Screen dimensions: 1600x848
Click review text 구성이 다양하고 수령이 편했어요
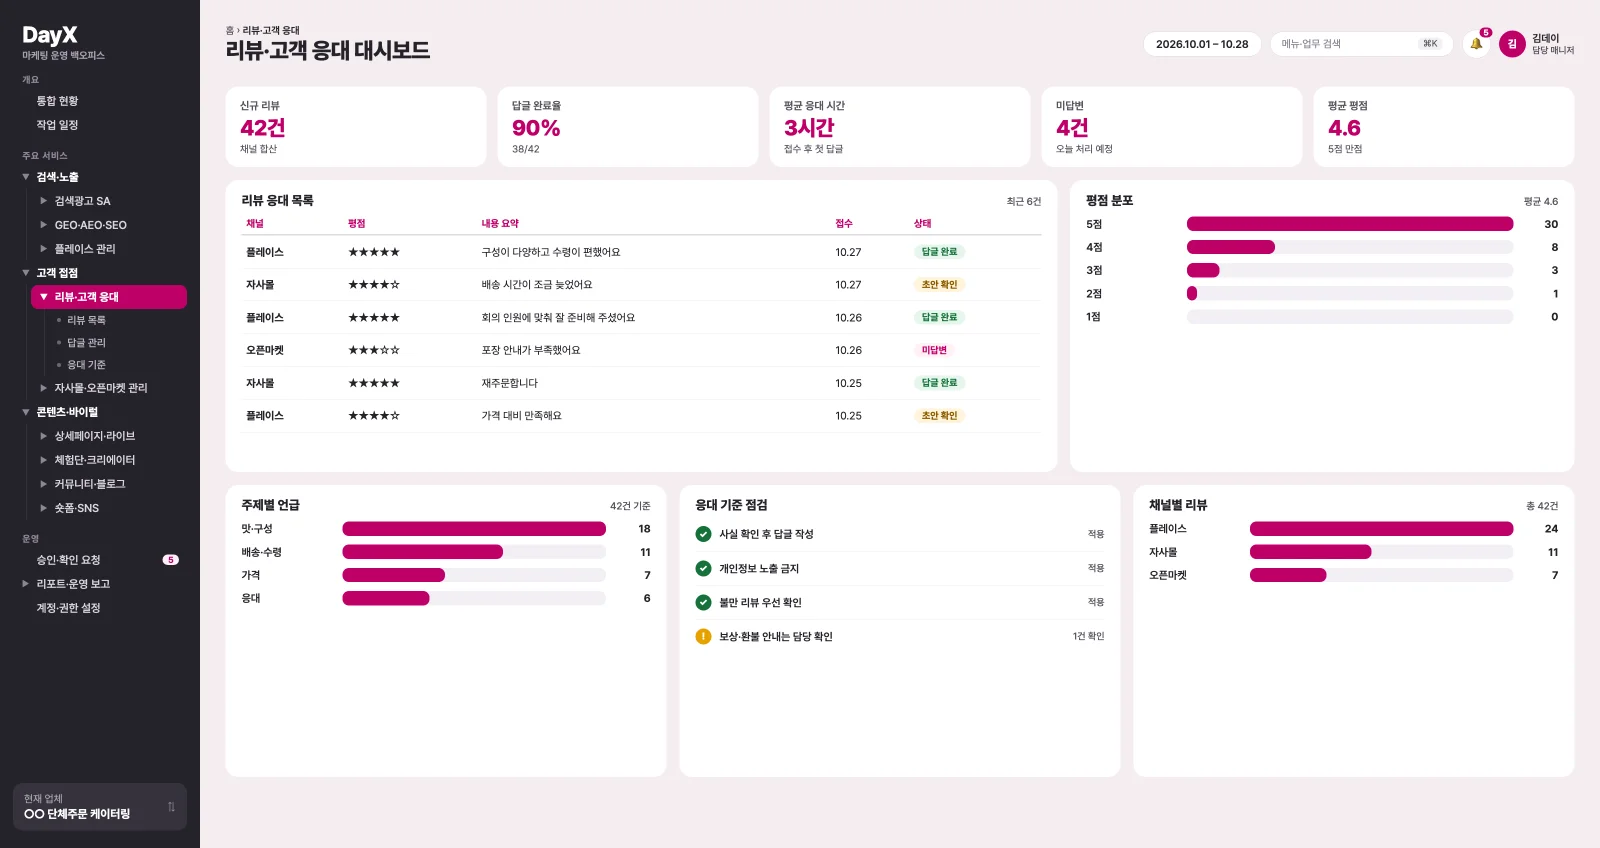551,252
